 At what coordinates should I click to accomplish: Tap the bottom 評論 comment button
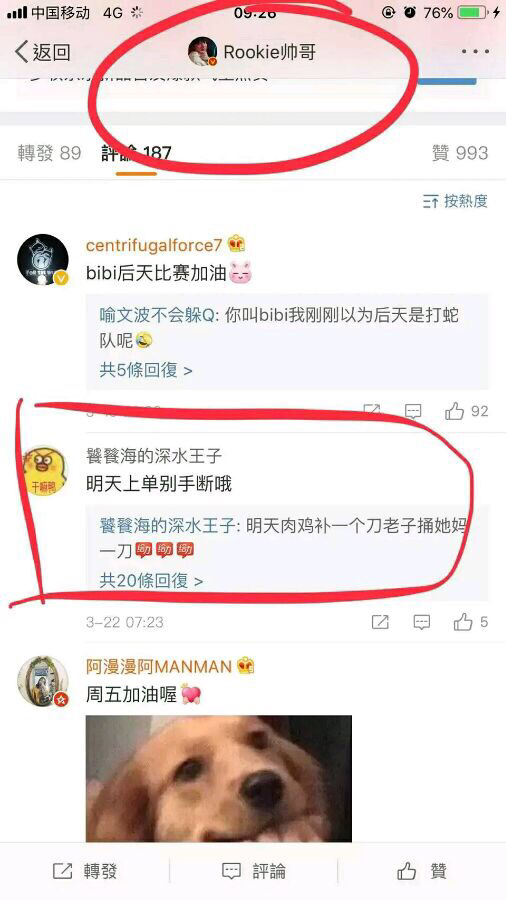254,871
